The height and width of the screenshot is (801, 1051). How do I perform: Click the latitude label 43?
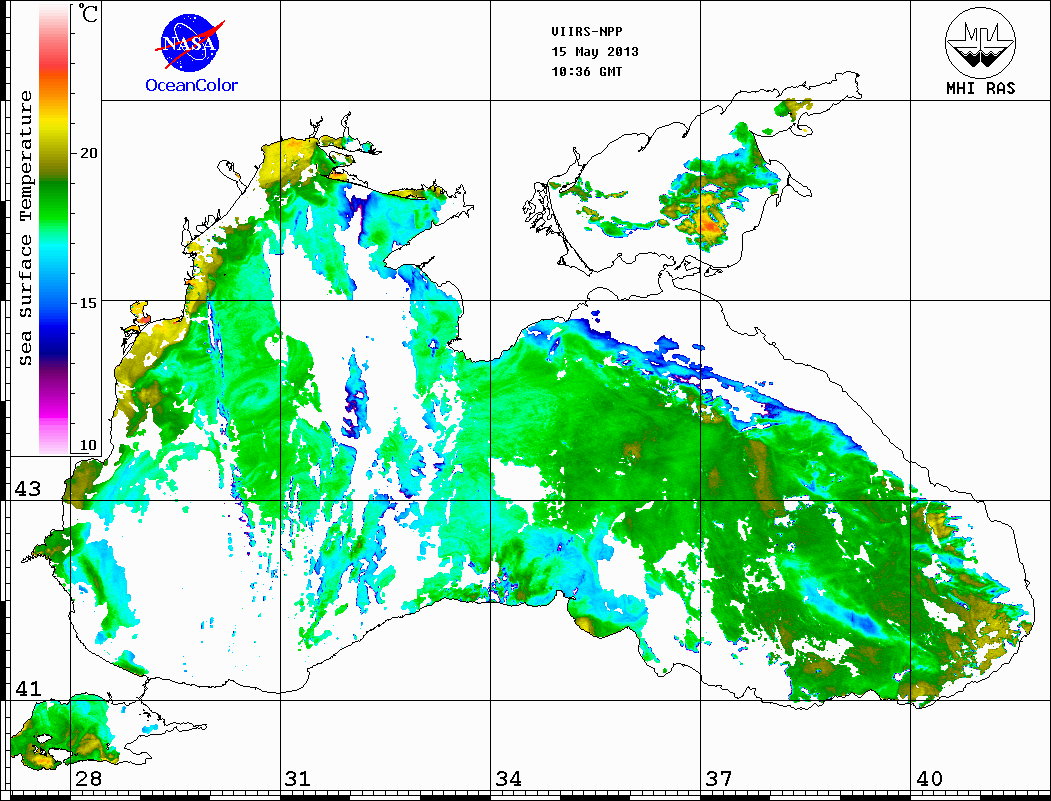(28, 489)
